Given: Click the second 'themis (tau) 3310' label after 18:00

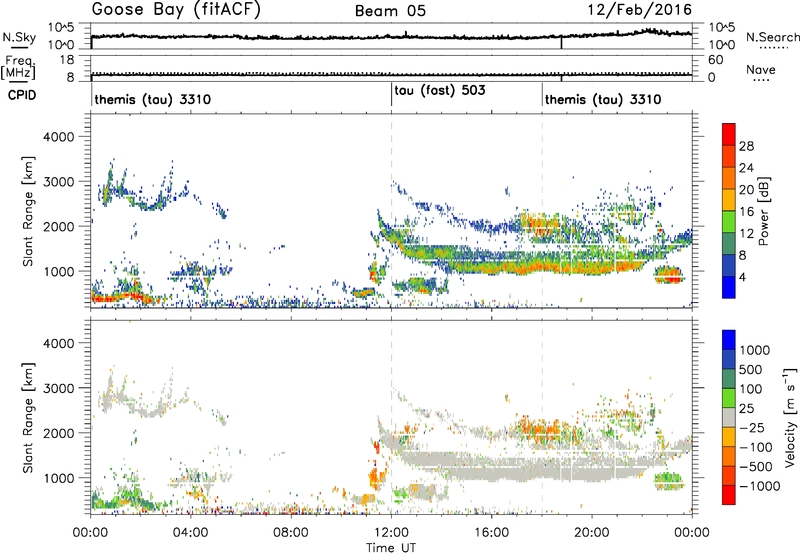Looking at the screenshot, I should point(603,99).
